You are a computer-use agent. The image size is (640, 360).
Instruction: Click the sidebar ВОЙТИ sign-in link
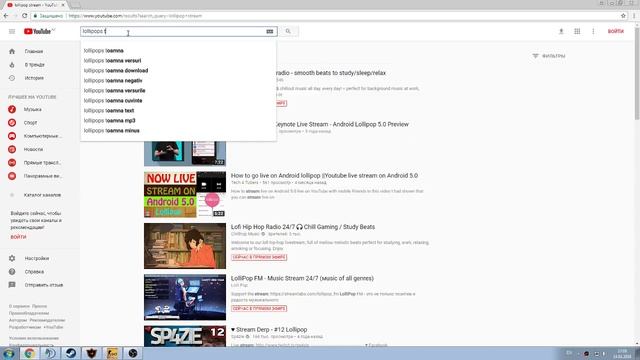coord(18,237)
